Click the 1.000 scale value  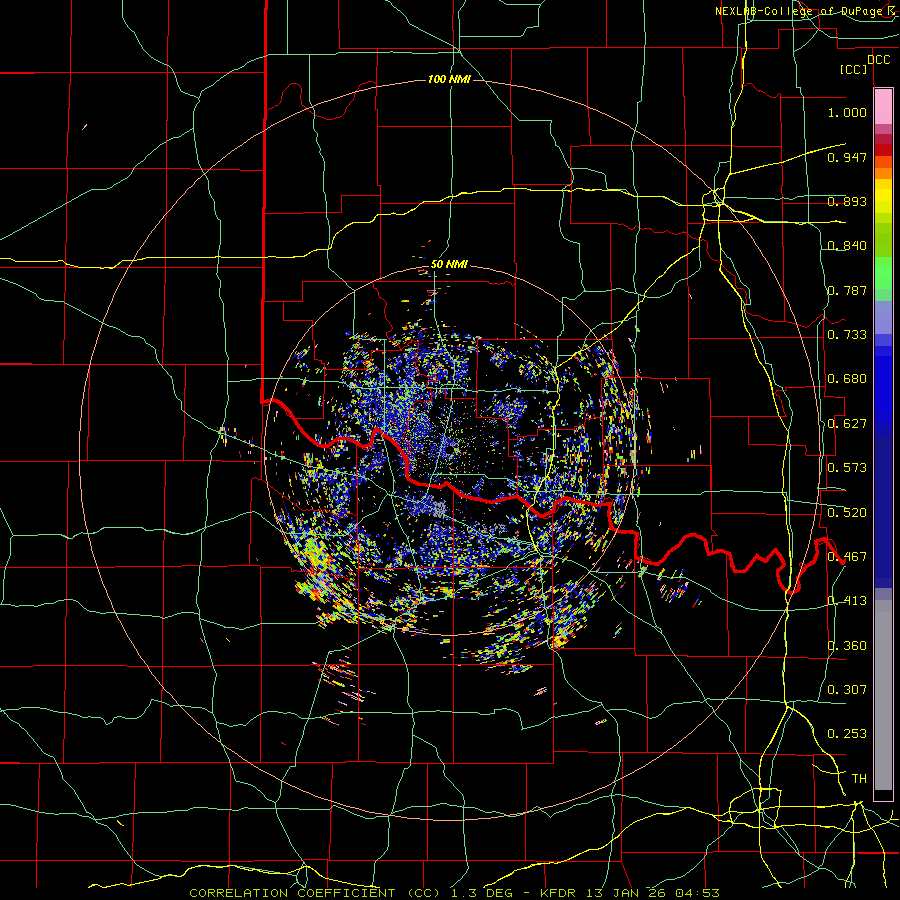click(x=847, y=112)
